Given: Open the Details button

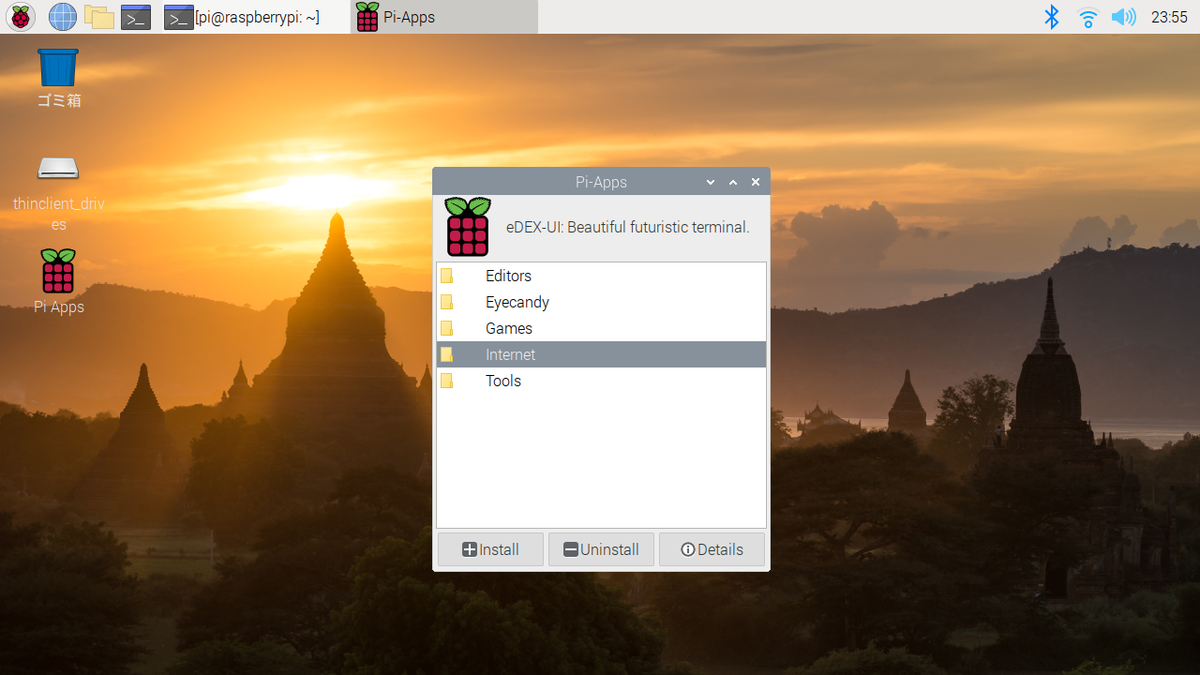Looking at the screenshot, I should click(711, 549).
